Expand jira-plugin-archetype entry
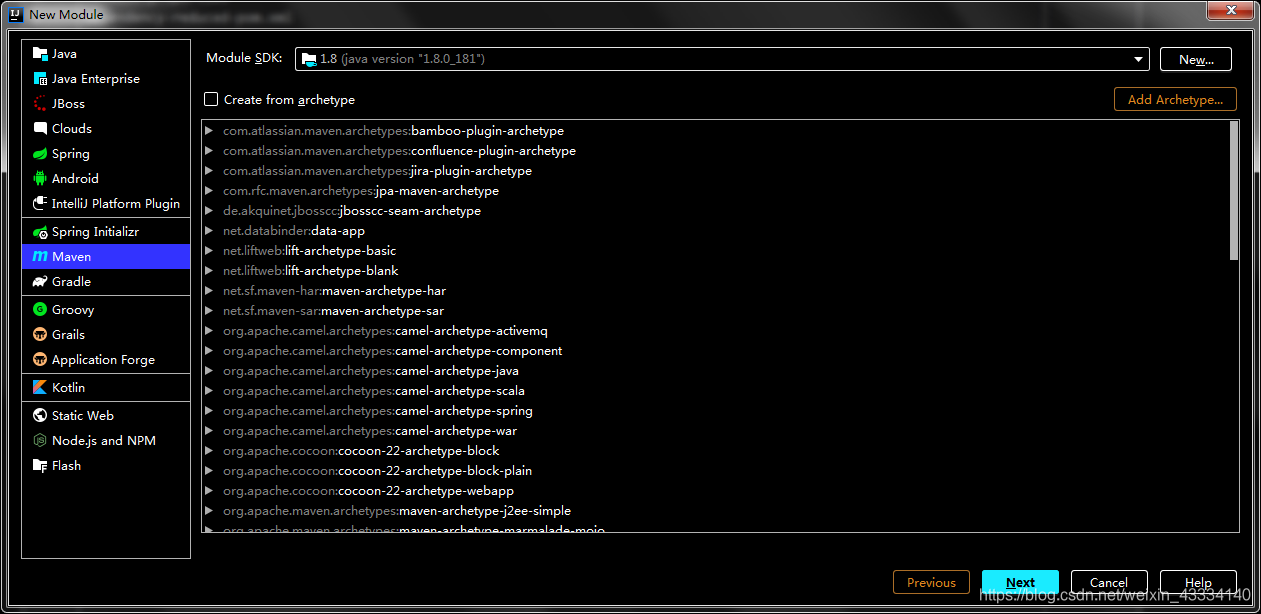Viewport: 1261px width, 614px height. point(209,171)
